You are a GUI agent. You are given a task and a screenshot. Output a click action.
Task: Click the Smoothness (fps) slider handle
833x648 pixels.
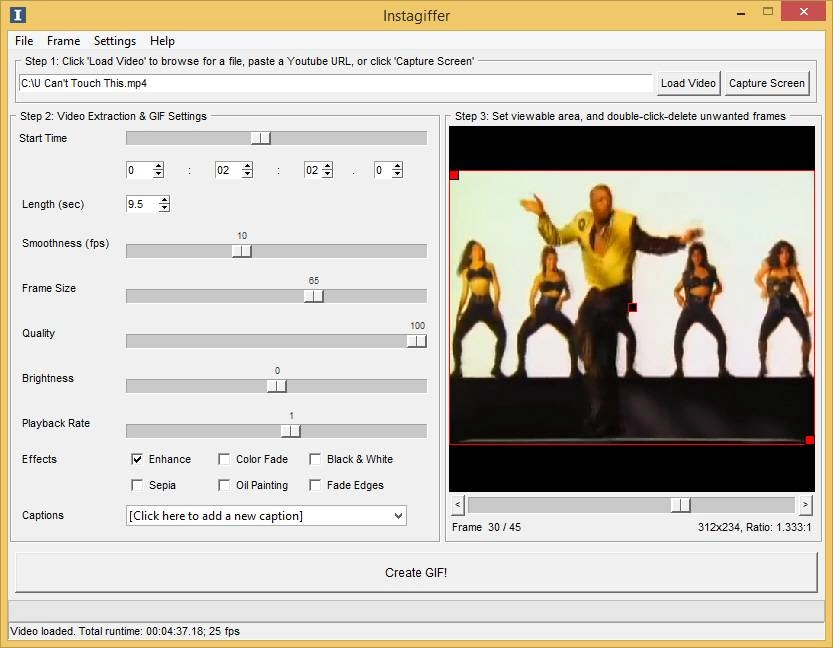coord(242,251)
